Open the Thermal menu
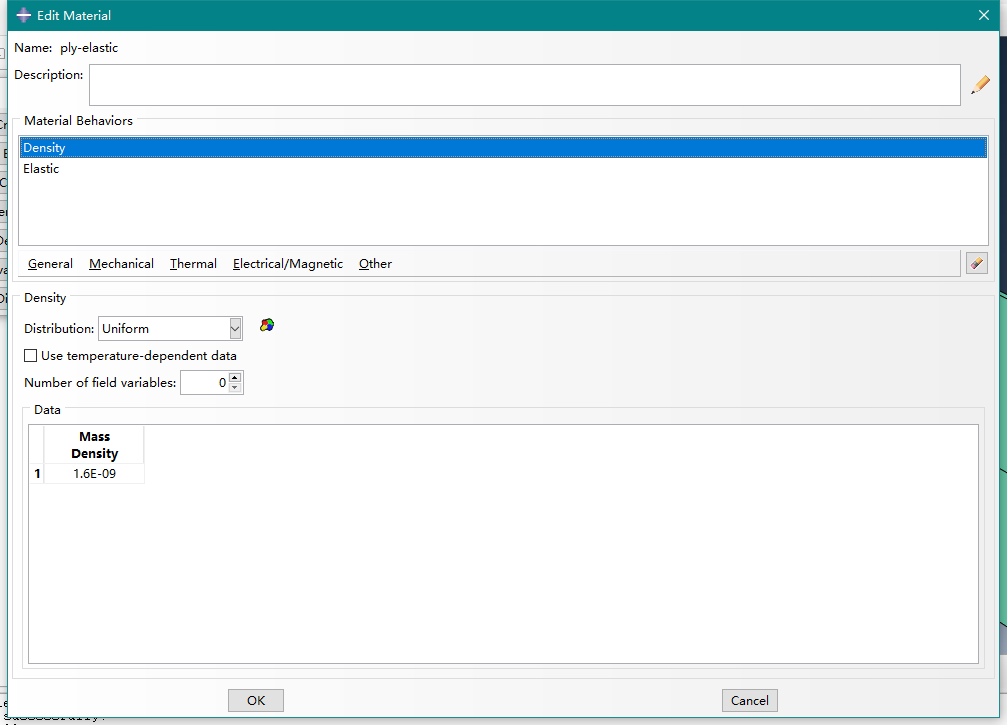 (x=193, y=264)
